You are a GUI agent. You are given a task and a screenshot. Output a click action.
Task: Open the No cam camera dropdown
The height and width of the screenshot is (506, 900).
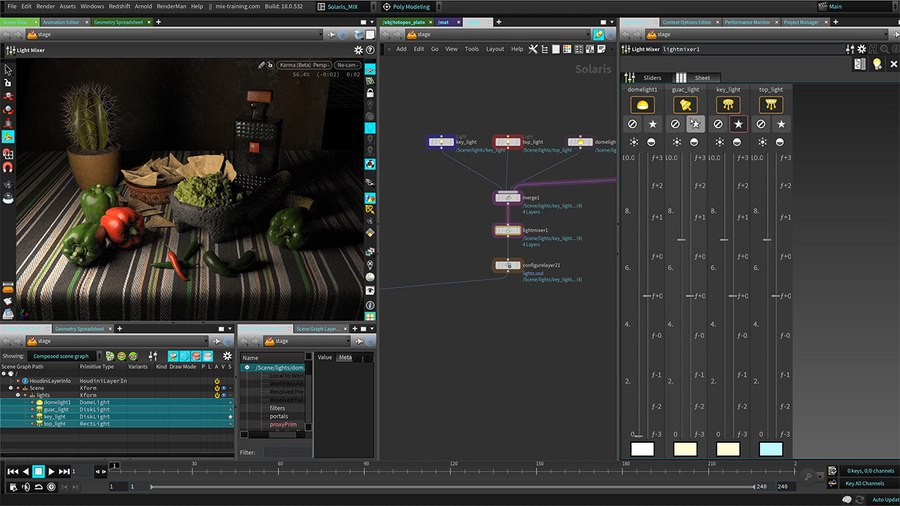point(348,65)
